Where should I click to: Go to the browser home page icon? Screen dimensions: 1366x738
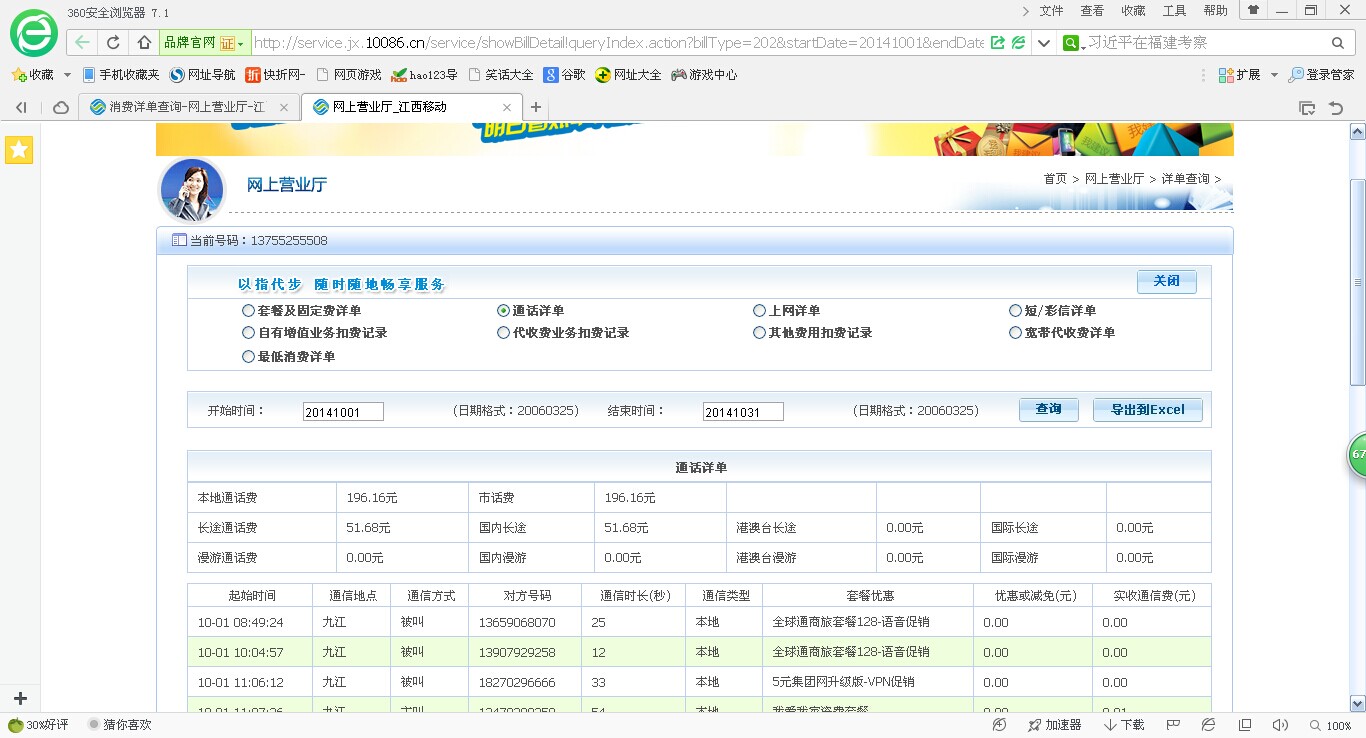[144, 43]
